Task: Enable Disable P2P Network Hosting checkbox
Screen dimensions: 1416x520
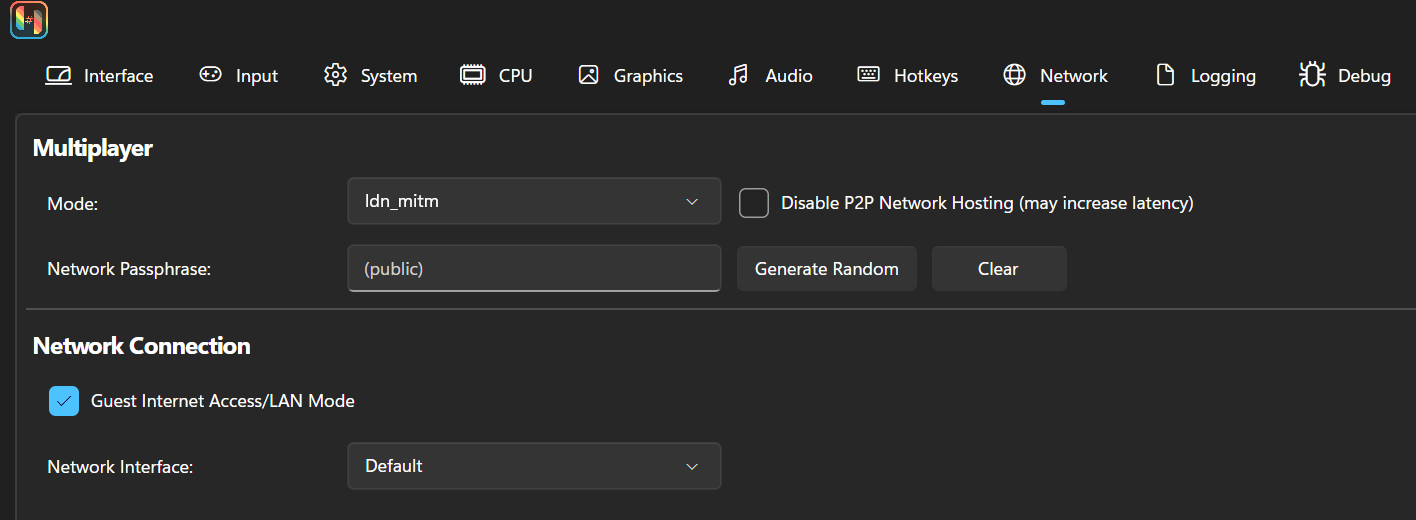Action: tap(754, 203)
